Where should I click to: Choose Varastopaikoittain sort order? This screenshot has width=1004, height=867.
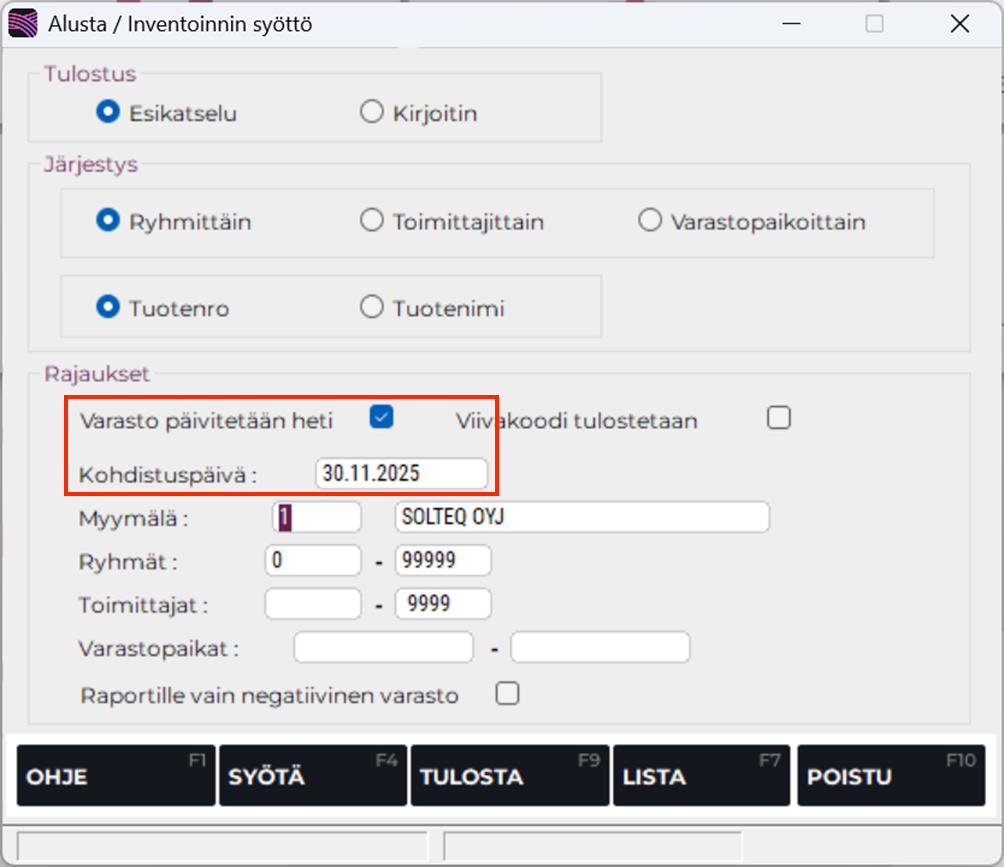(x=650, y=221)
